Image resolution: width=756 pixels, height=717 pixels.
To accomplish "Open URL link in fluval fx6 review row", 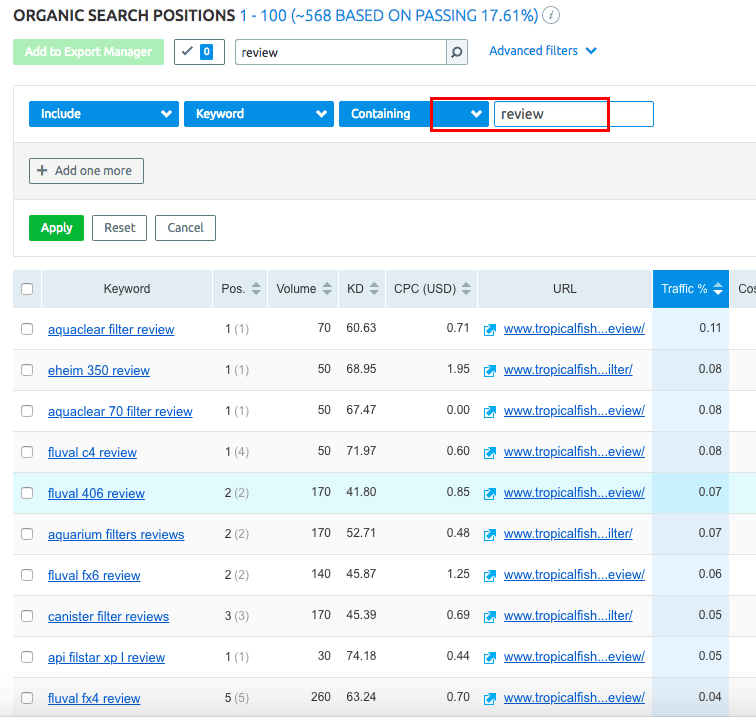I will pyautogui.click(x=574, y=575).
